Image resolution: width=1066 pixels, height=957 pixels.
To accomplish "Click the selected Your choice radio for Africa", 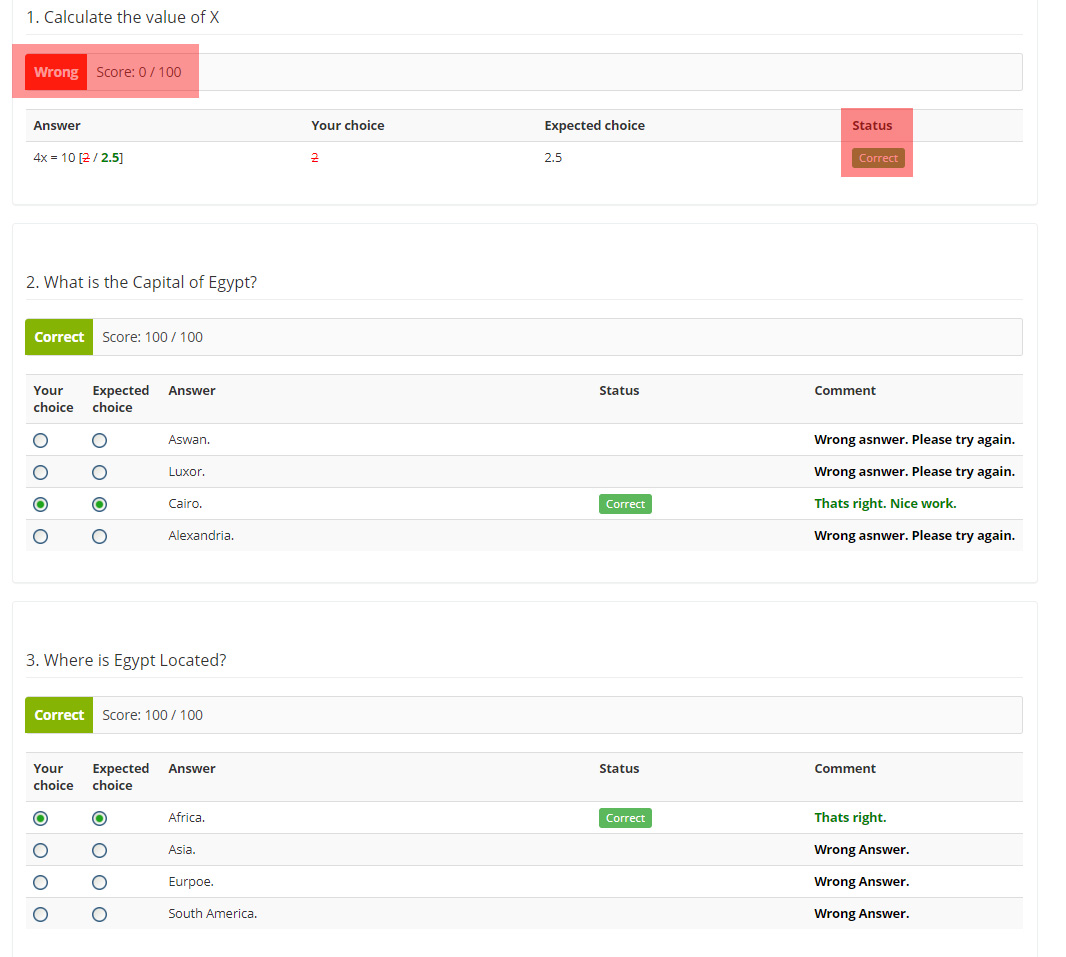I will (x=40, y=818).
